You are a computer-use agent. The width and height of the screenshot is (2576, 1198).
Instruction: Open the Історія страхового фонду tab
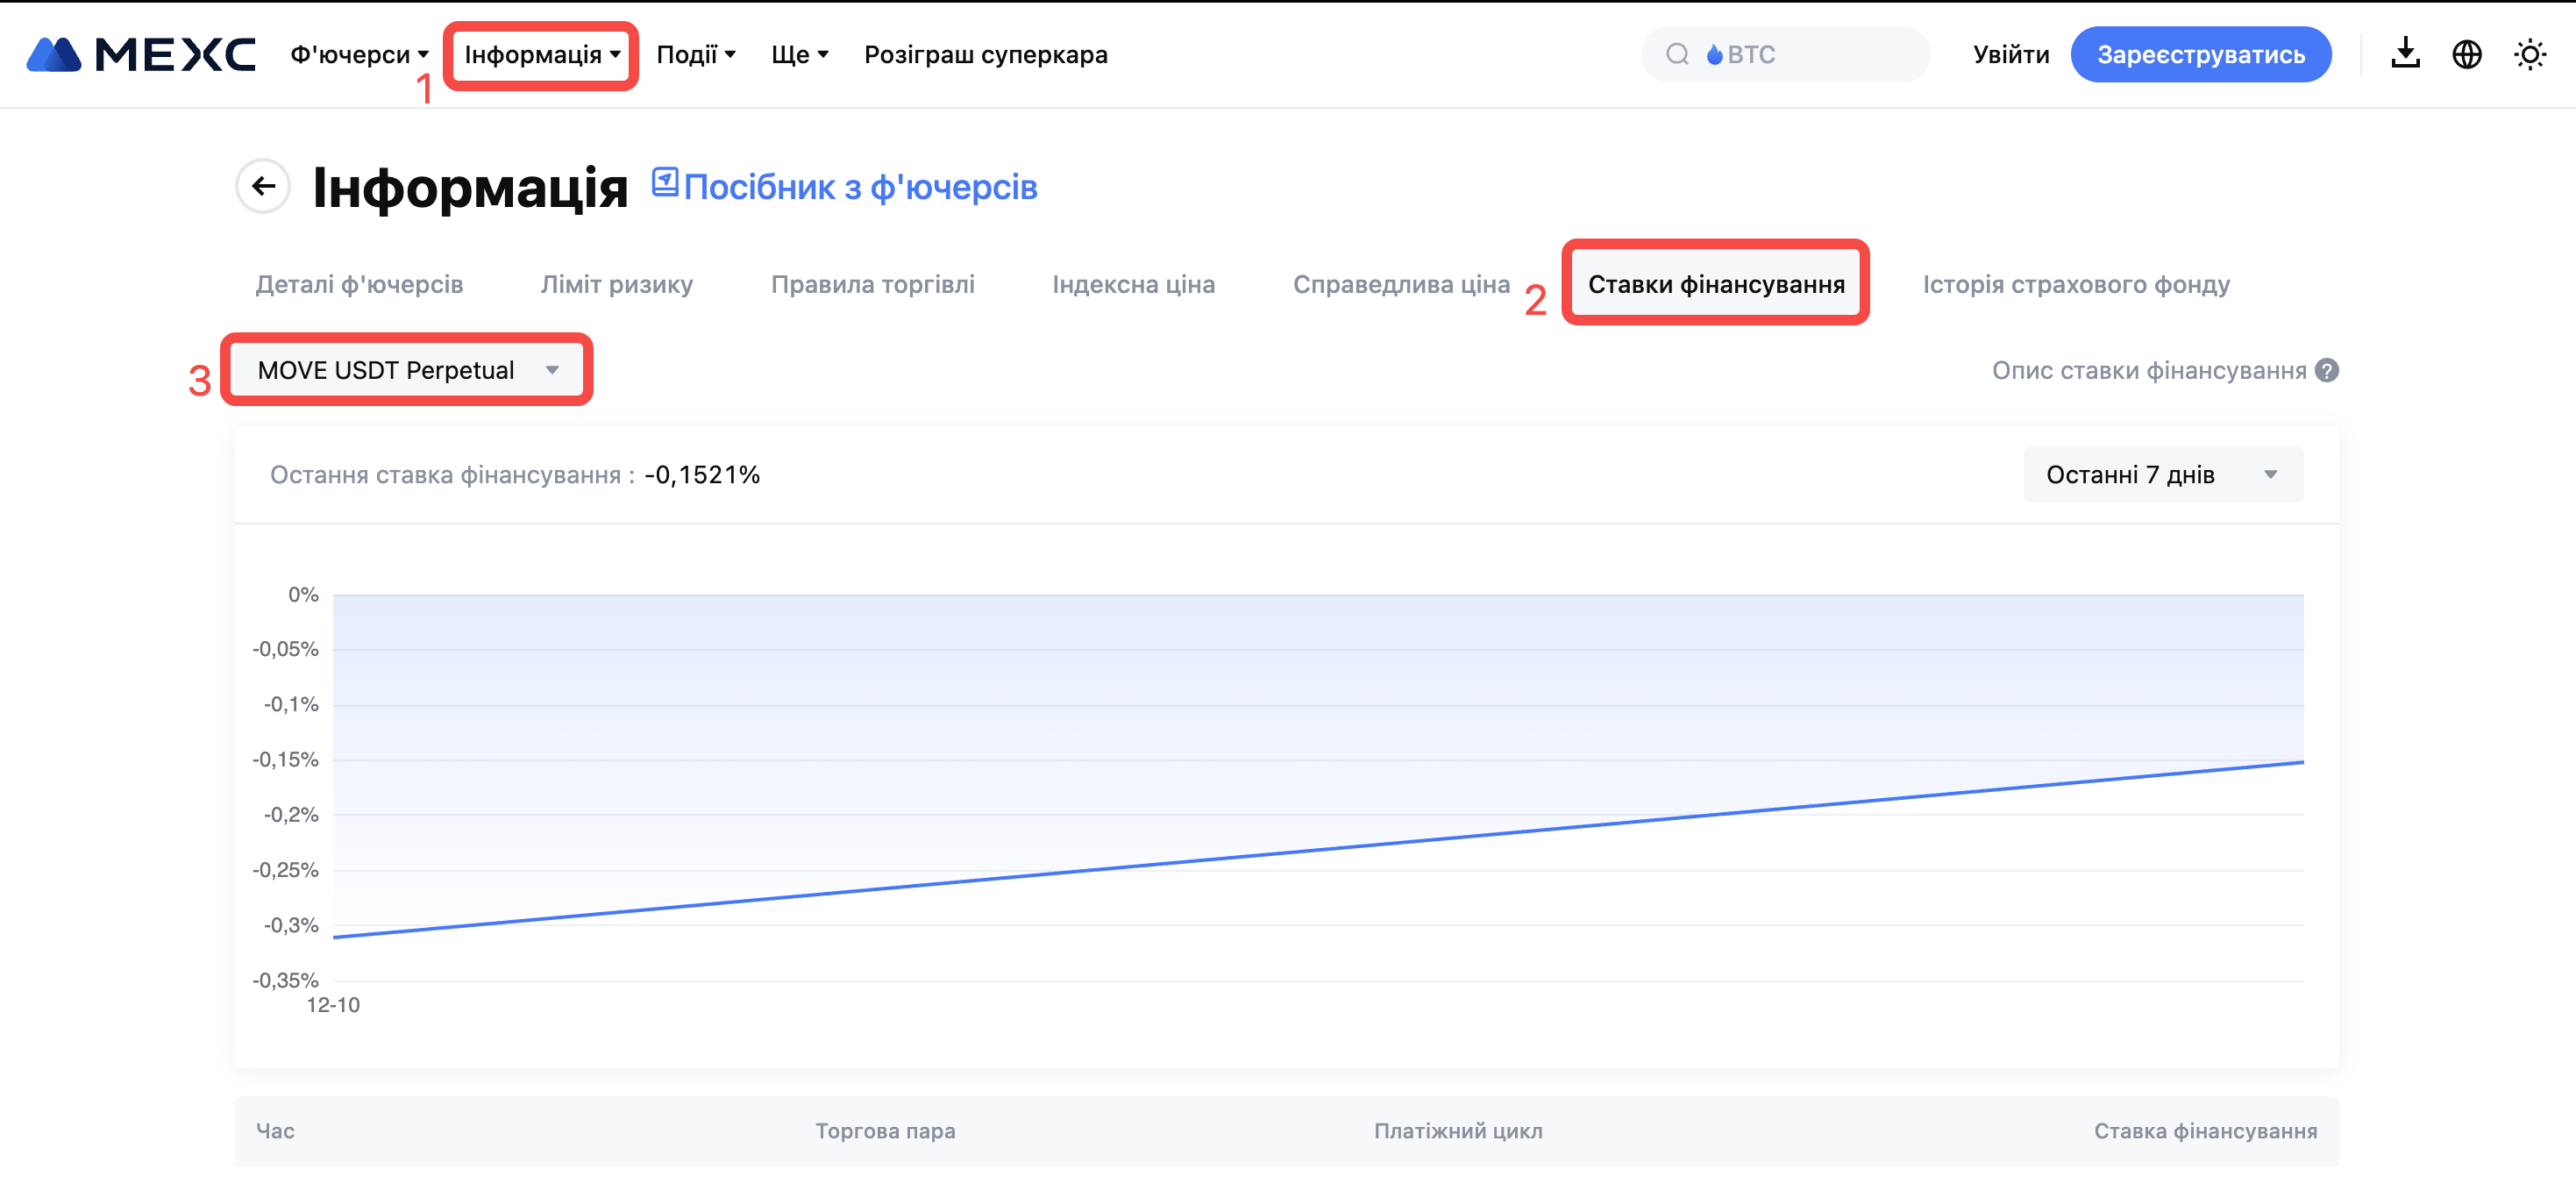click(2076, 285)
